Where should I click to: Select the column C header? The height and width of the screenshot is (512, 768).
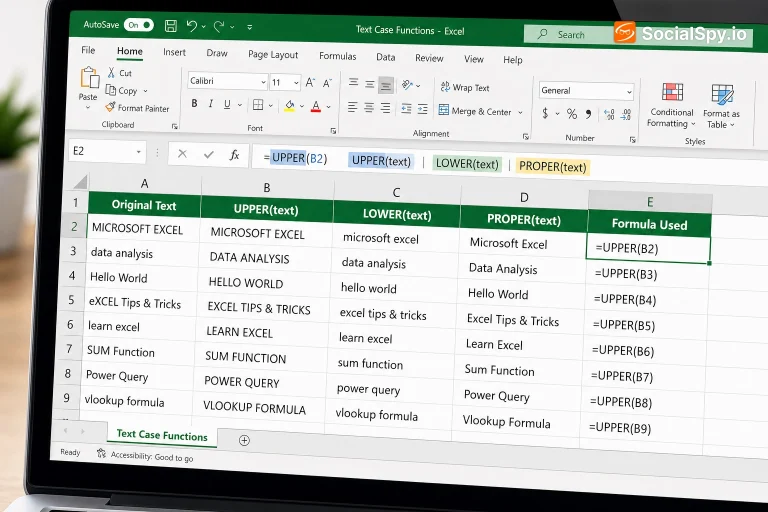click(x=396, y=193)
